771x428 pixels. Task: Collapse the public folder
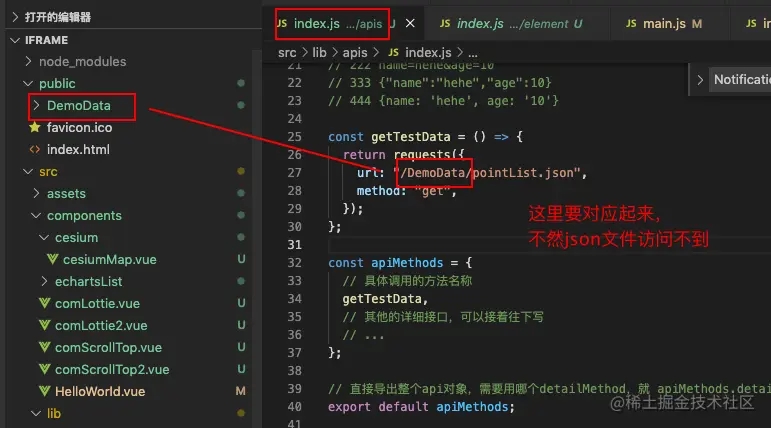(x=28, y=84)
